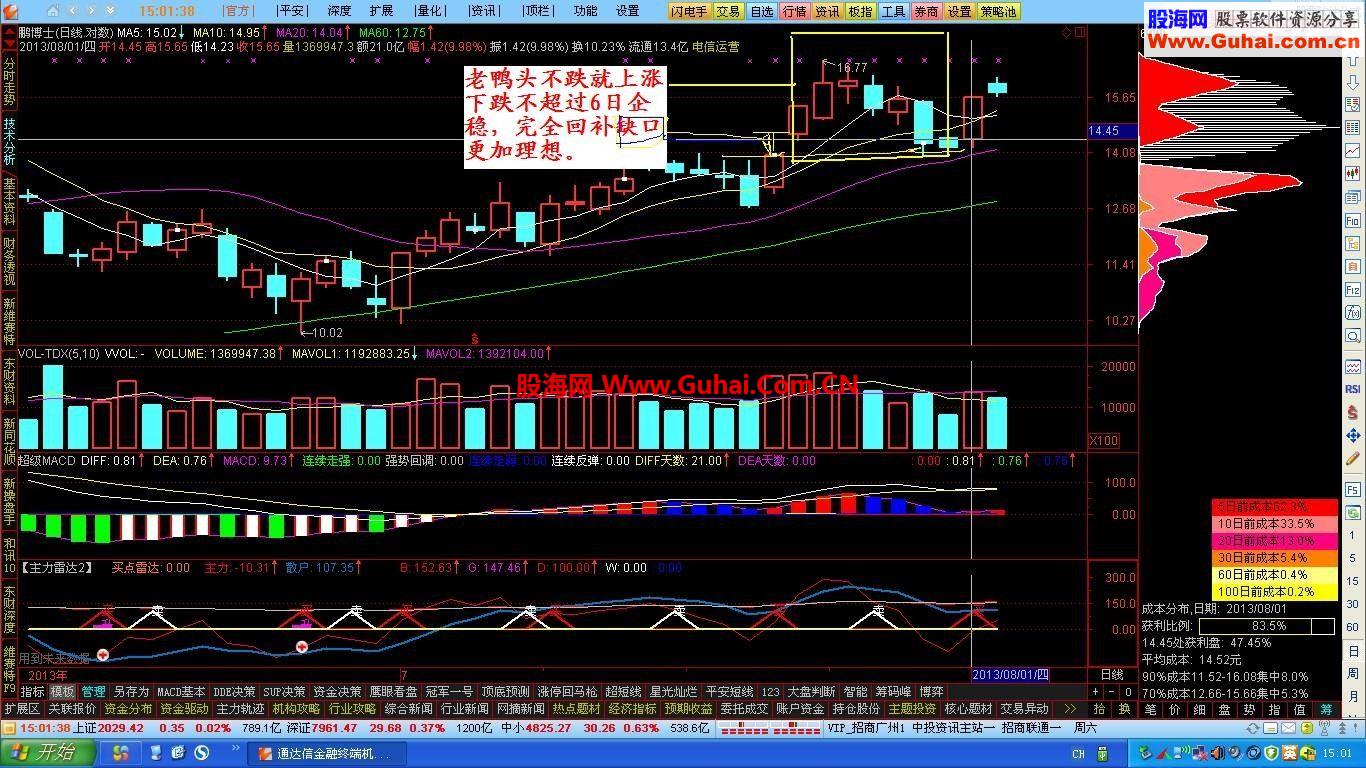Screen dimensions: 1366x768
Task: Click the 2013/08/01 date marker on timeline
Action: pos(1011,675)
